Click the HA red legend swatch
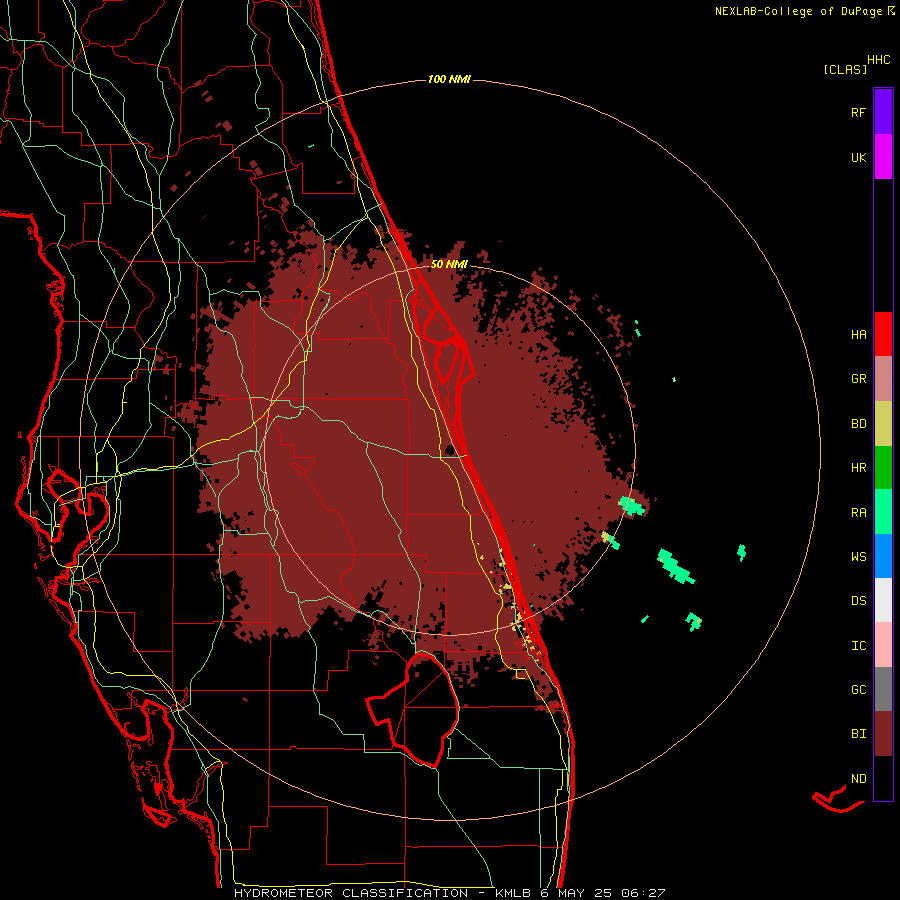Screen dimensions: 900x900 pos(883,334)
